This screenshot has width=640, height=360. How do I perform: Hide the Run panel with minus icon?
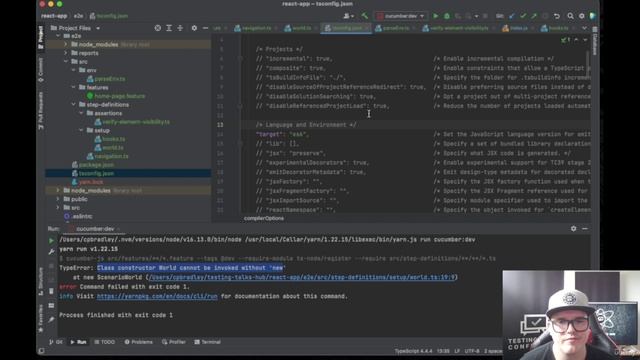pyautogui.click(x=585, y=229)
